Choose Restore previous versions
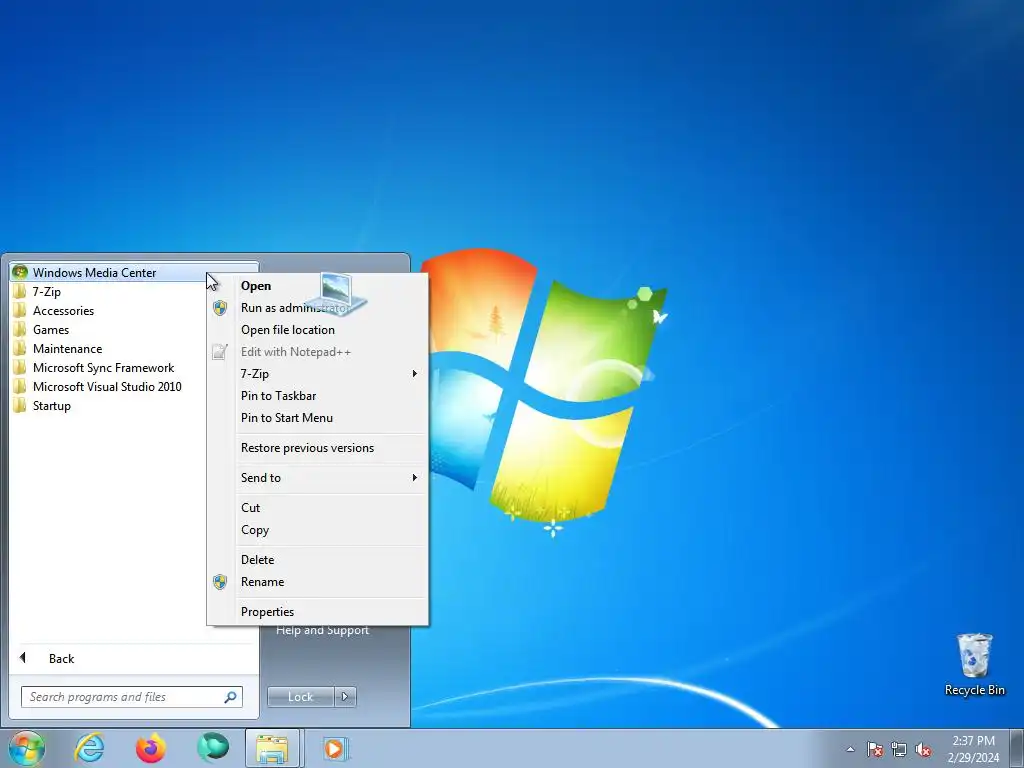Image resolution: width=1024 pixels, height=768 pixels. pos(317,448)
